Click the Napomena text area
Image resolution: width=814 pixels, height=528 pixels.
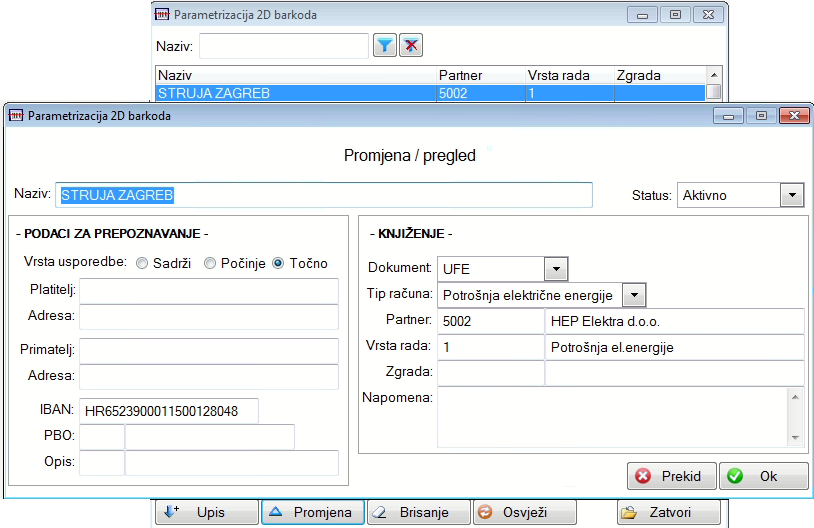[613, 417]
